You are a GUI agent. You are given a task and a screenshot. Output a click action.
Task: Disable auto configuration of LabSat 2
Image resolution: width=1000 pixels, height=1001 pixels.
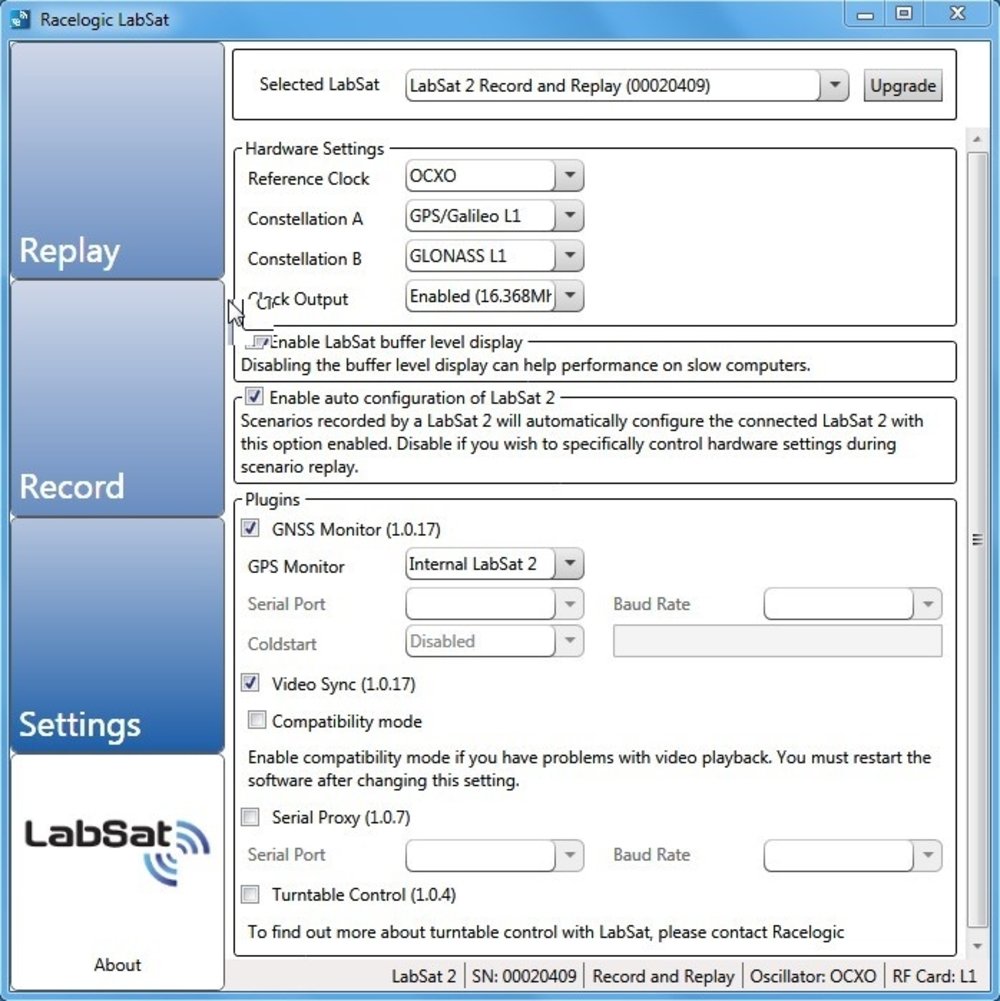click(254, 397)
